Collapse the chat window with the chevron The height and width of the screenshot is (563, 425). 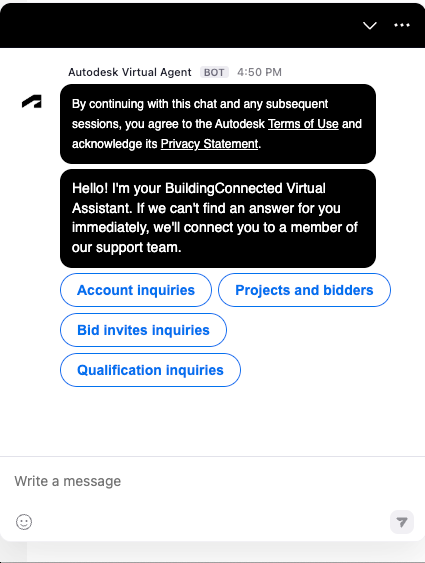369,25
